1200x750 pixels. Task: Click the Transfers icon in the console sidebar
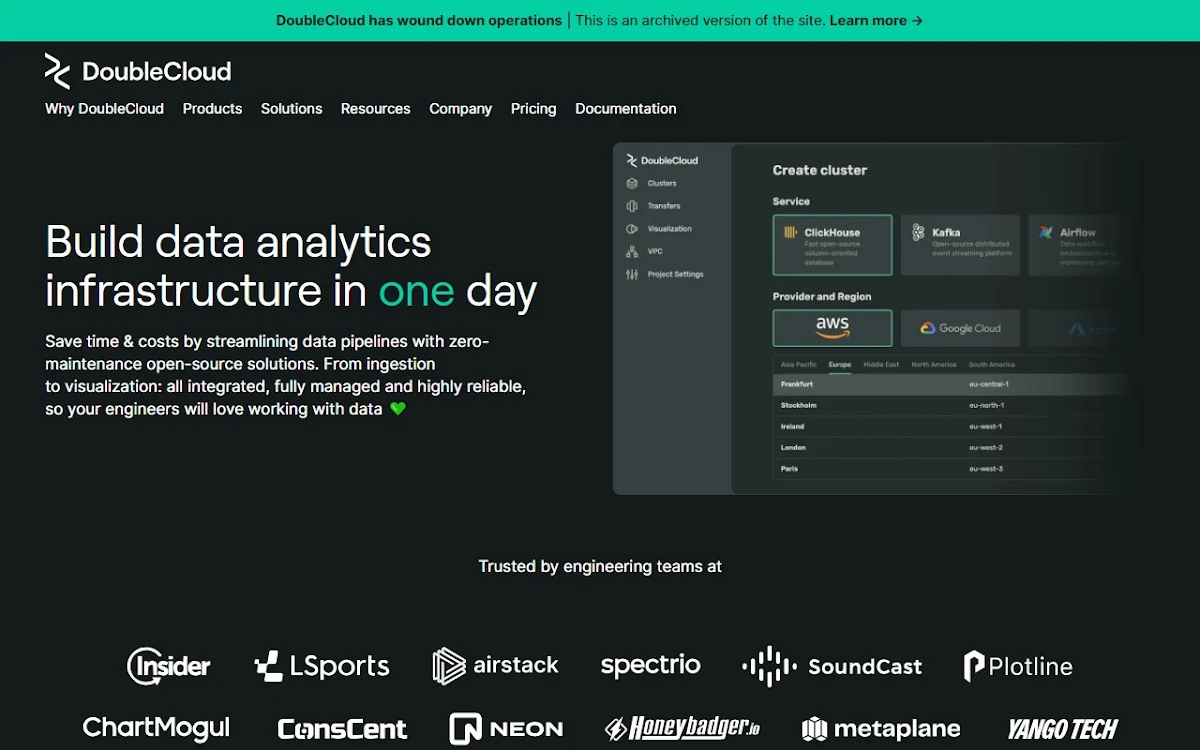pos(632,206)
